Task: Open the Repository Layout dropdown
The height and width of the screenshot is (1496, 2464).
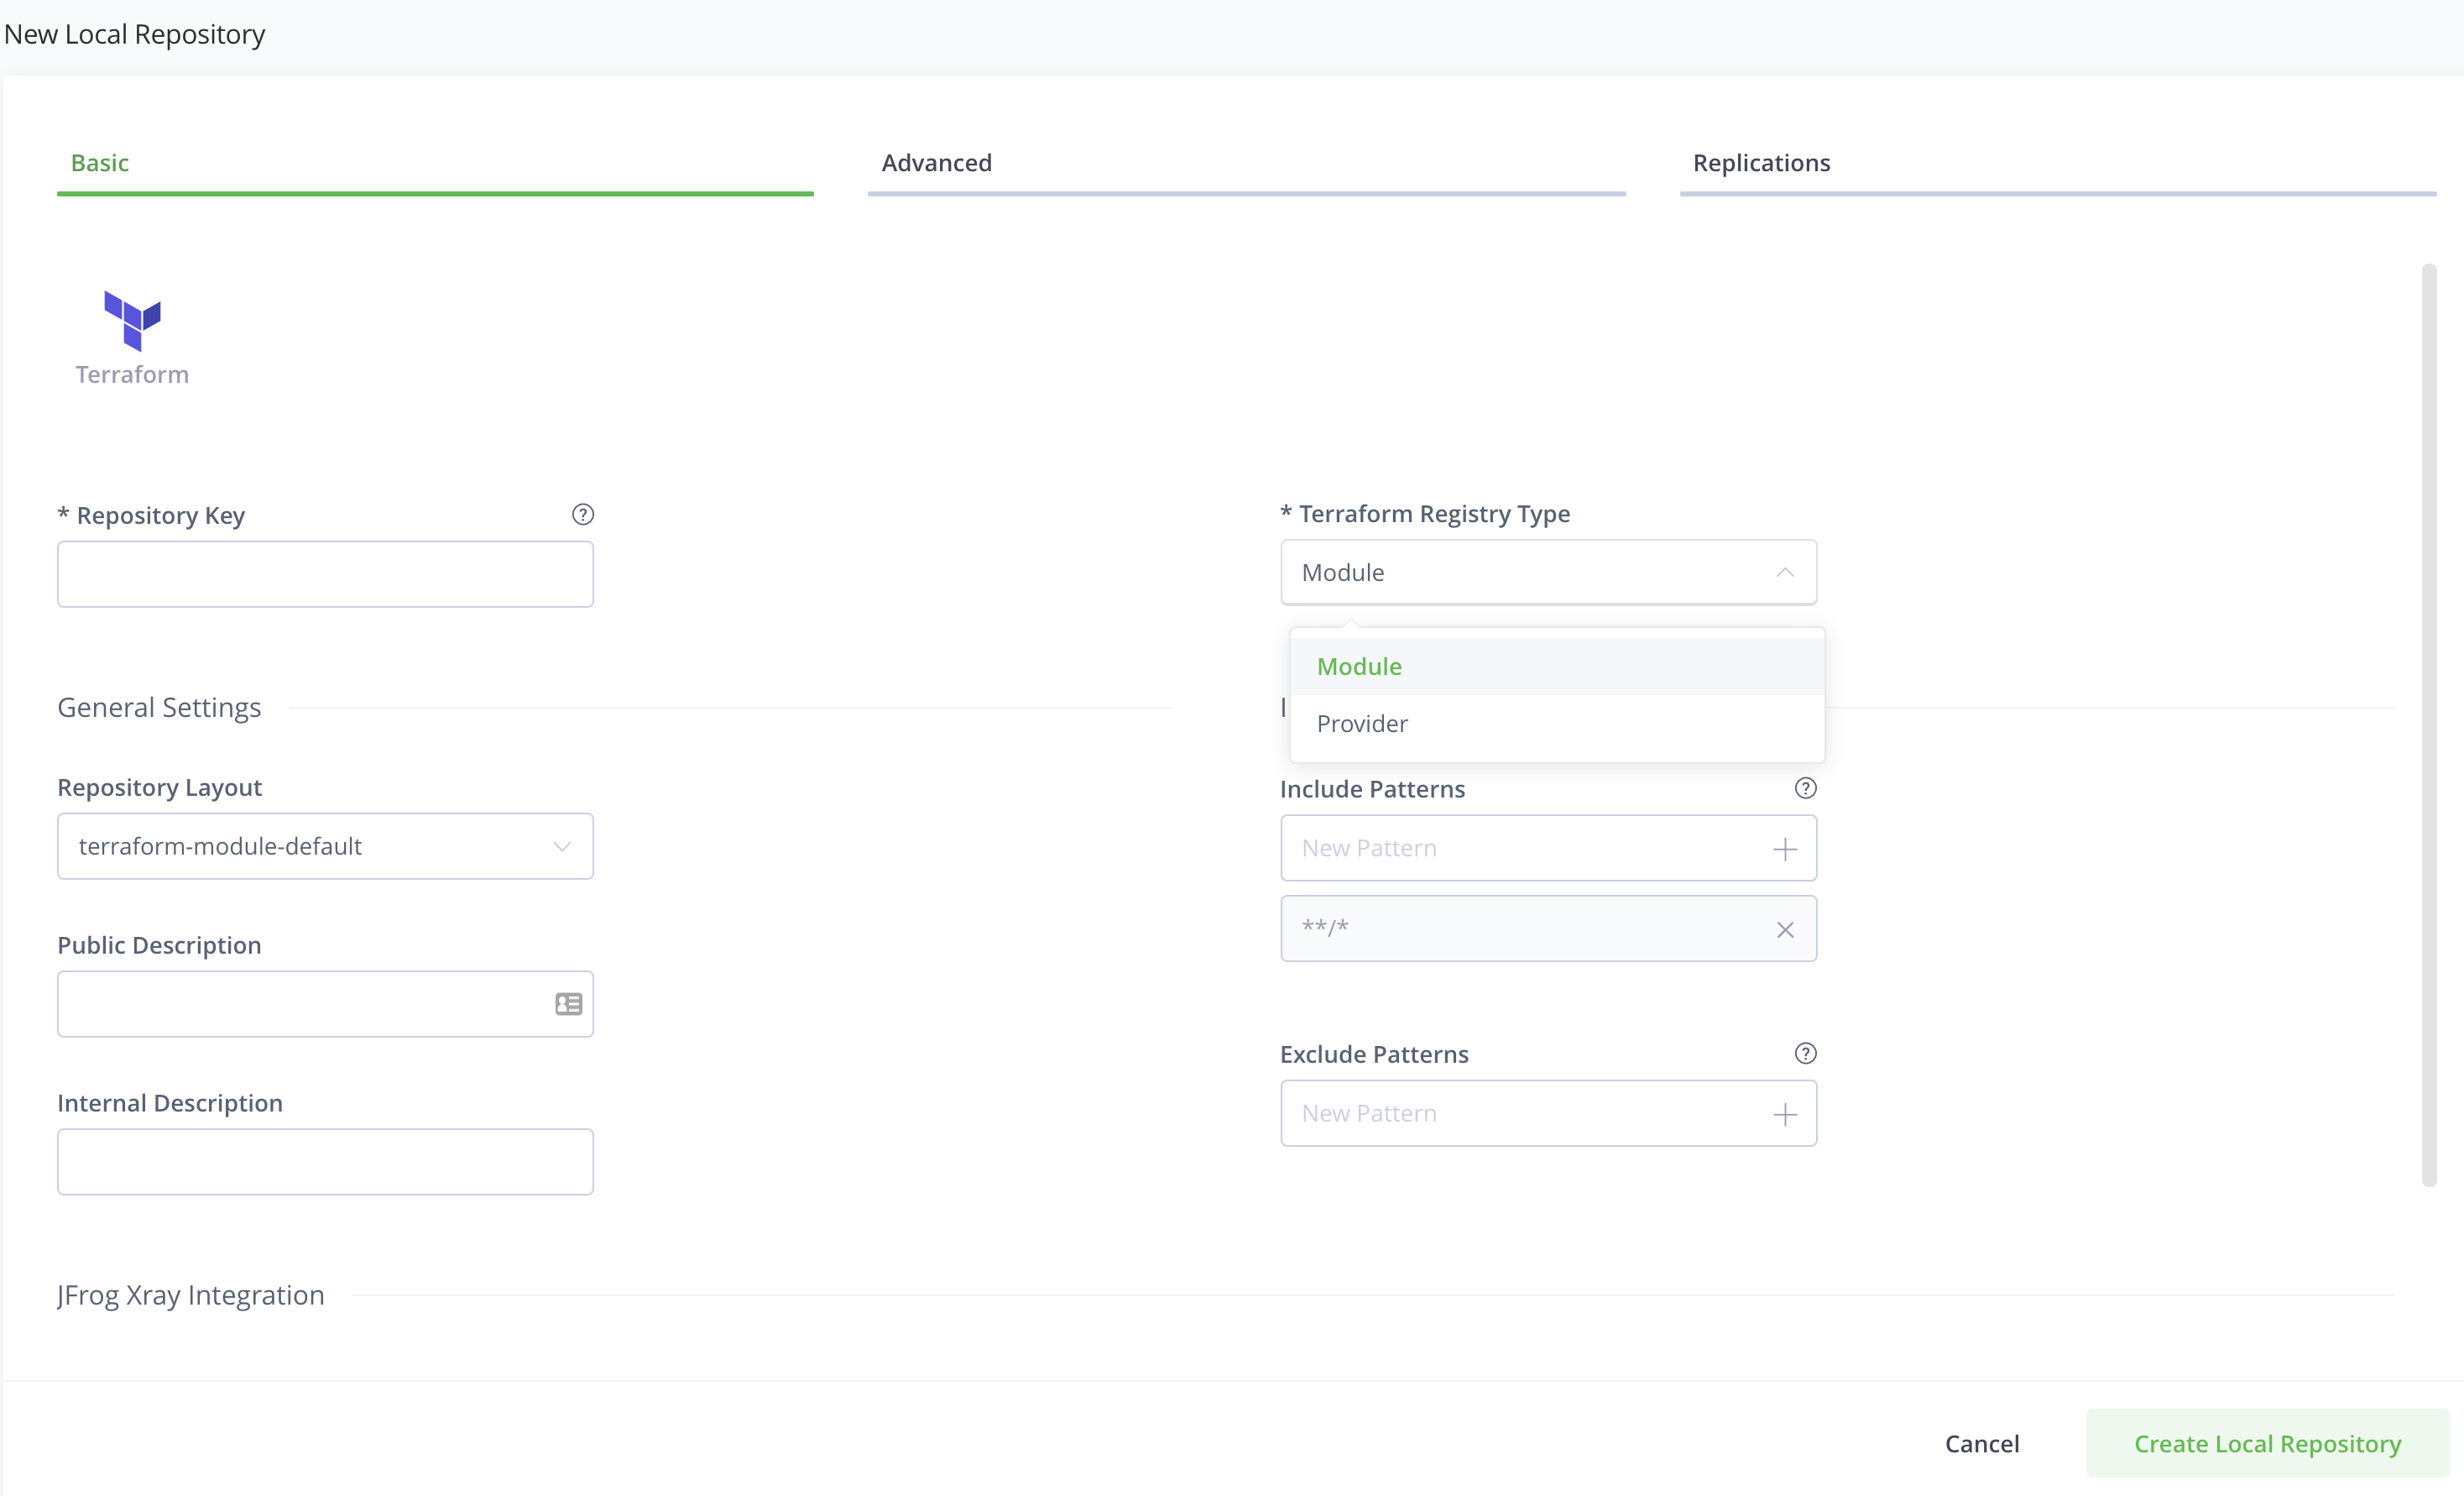Action: [325, 846]
